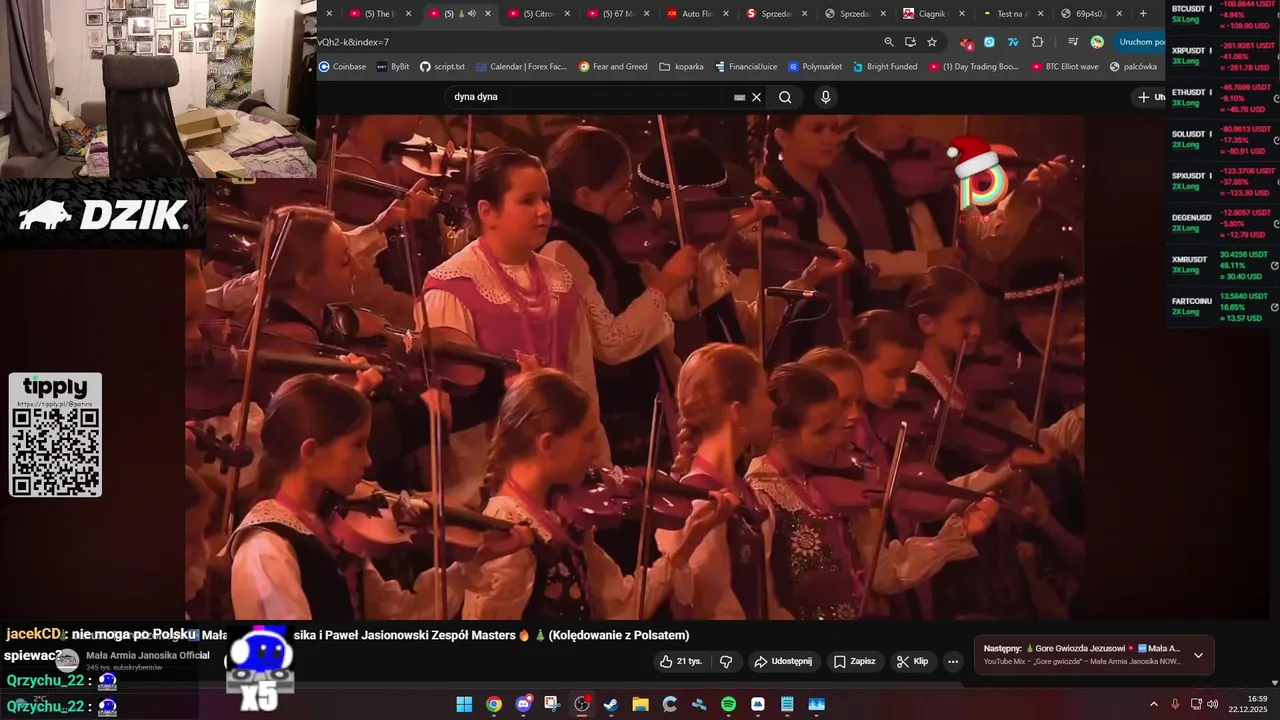Open the Polymarket bookmark

click(x=815, y=67)
